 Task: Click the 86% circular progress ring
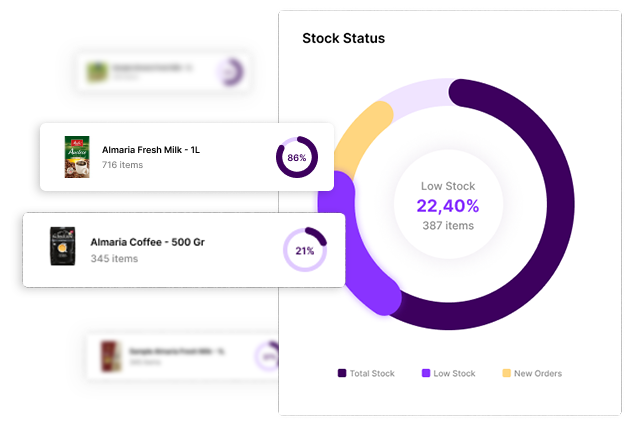(296, 157)
